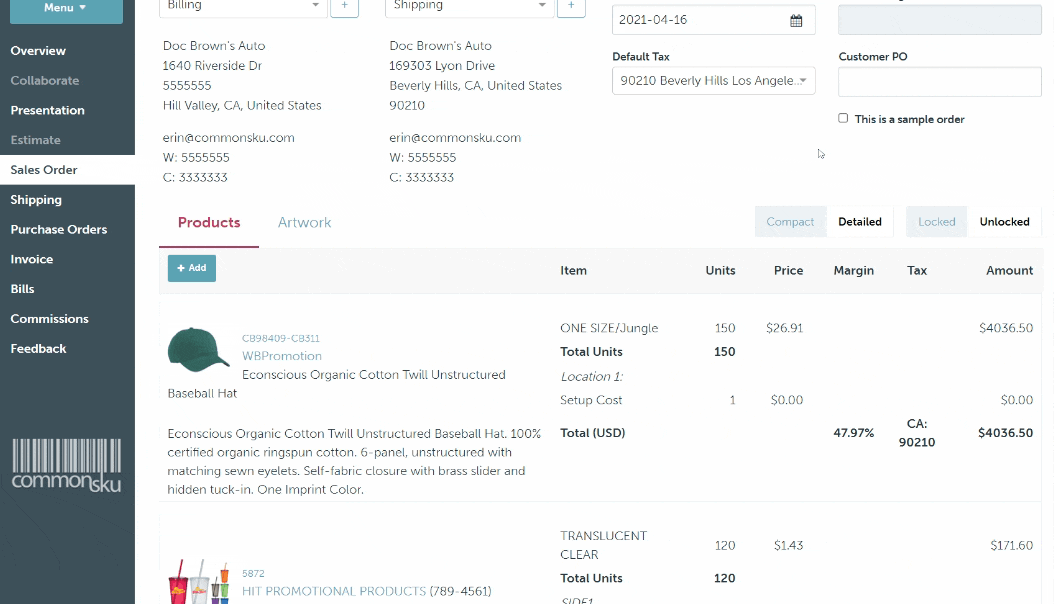
Task: Open Commissions in sidebar
Action: 50,318
